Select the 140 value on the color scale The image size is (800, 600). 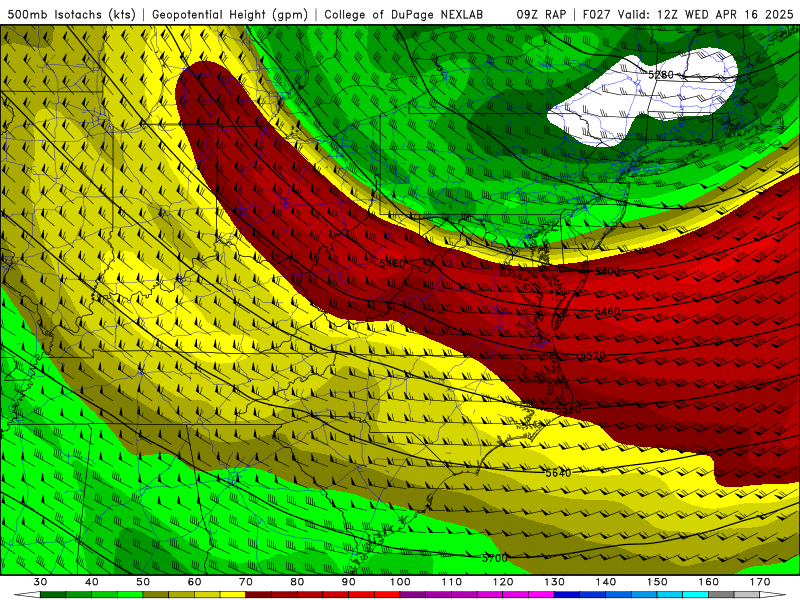[606, 582]
